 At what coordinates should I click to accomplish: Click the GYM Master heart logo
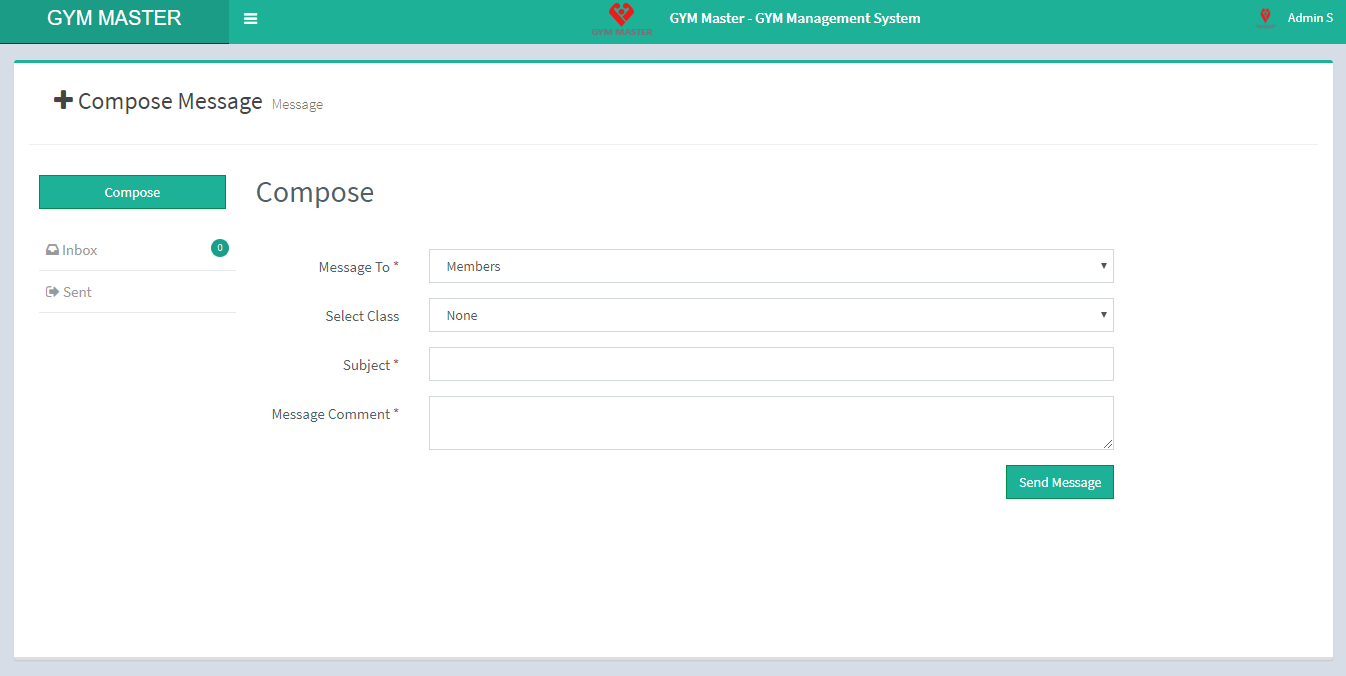[622, 17]
